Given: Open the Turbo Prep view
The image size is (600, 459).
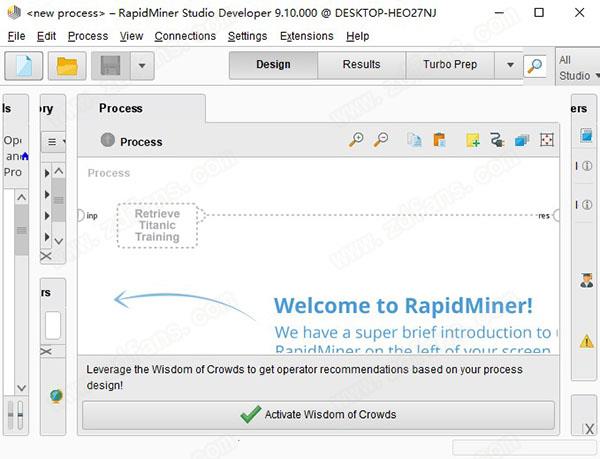Looking at the screenshot, I should pos(450,64).
